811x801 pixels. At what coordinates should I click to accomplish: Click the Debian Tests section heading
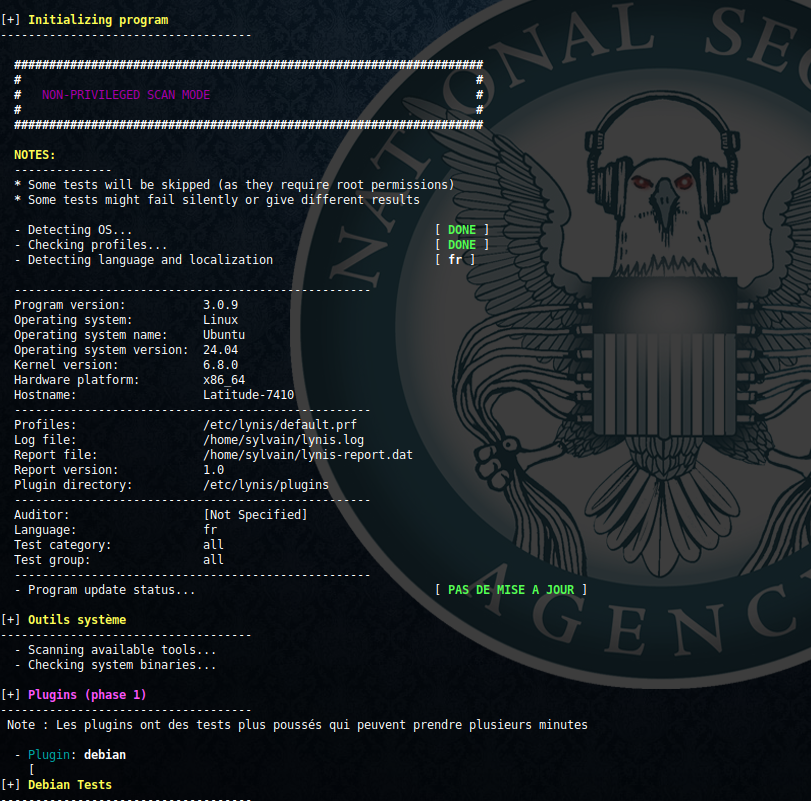coord(70,785)
